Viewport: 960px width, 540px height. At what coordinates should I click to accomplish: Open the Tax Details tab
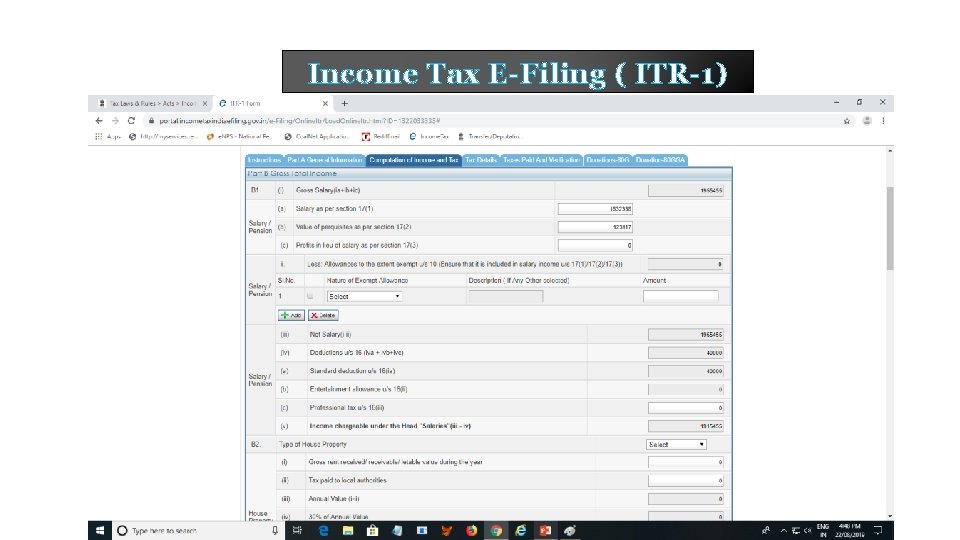pyautogui.click(x=481, y=160)
